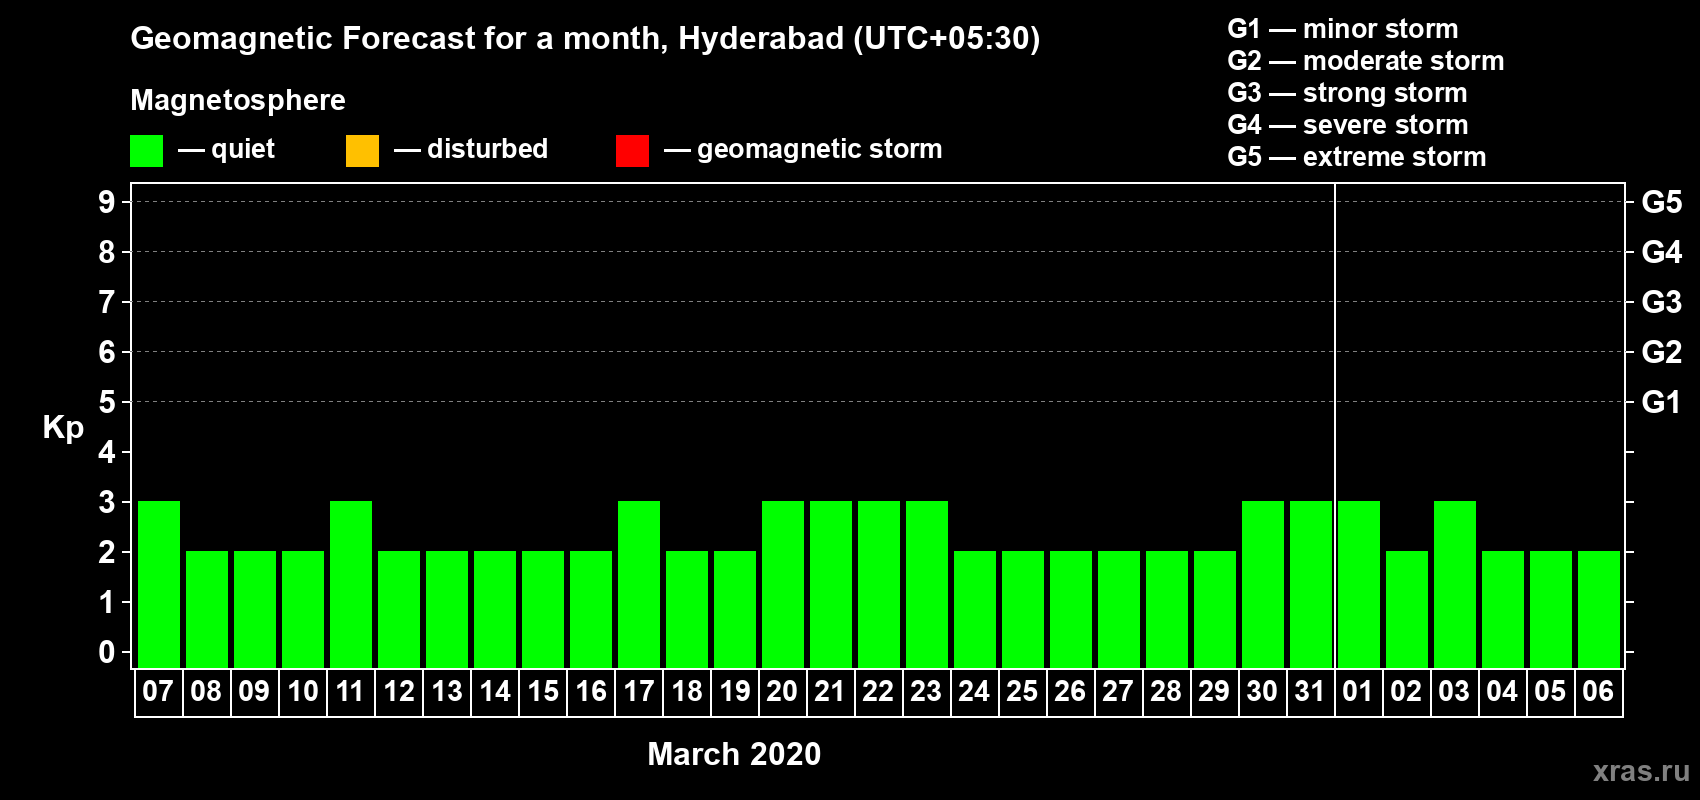
Task: Click the G4 label on right axis
Action: [x=1662, y=252]
